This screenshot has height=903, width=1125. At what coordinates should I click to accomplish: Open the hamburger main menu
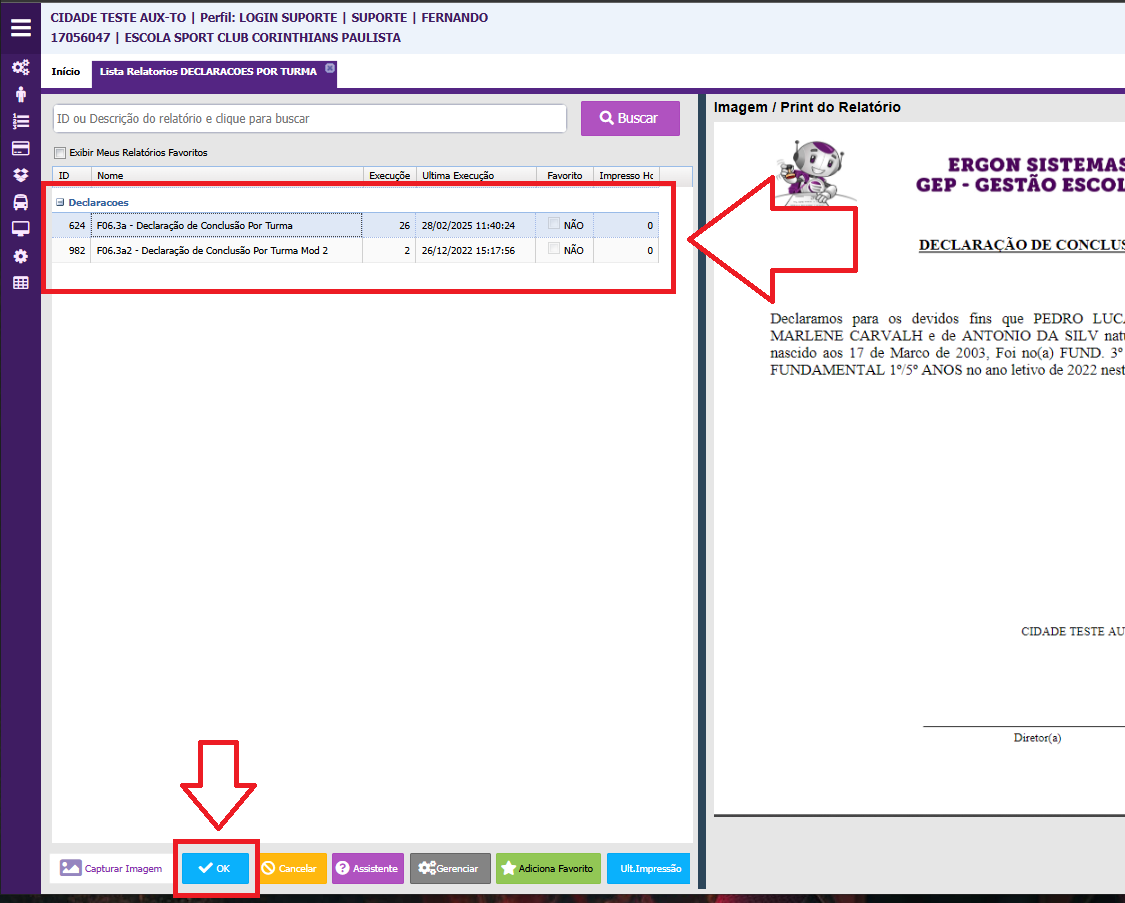(20, 27)
